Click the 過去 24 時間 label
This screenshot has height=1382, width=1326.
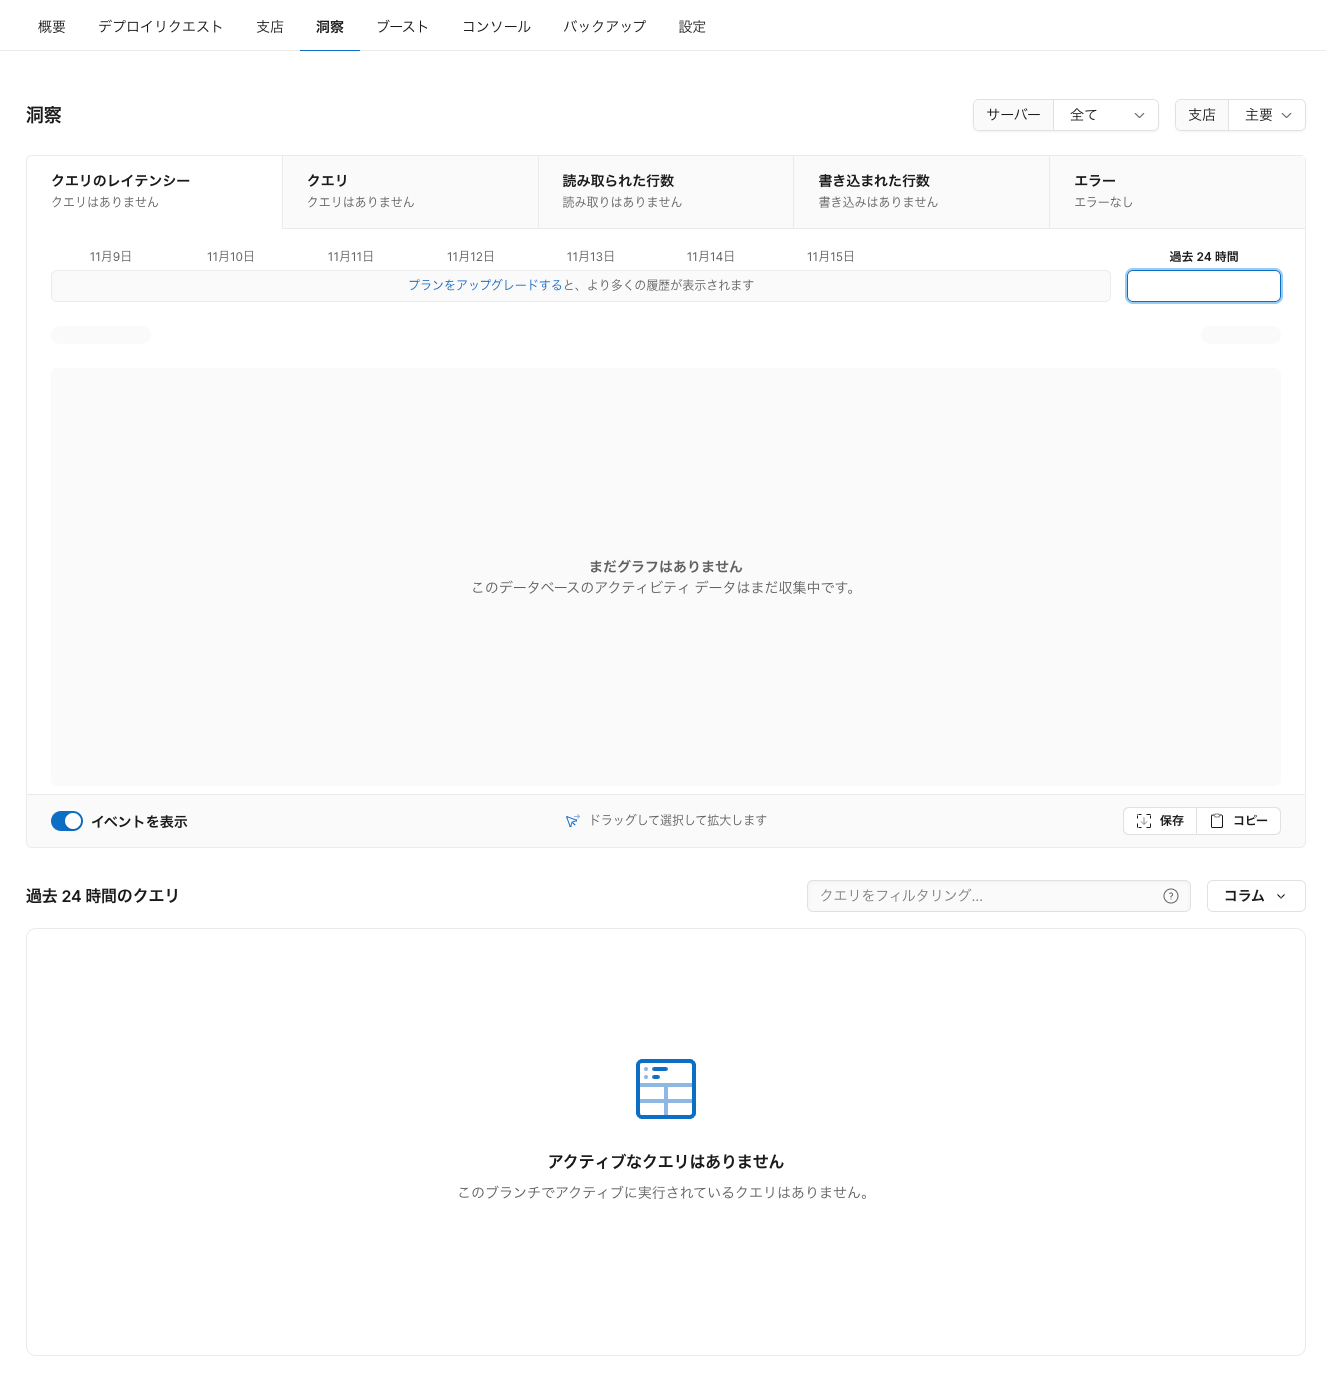click(1204, 257)
